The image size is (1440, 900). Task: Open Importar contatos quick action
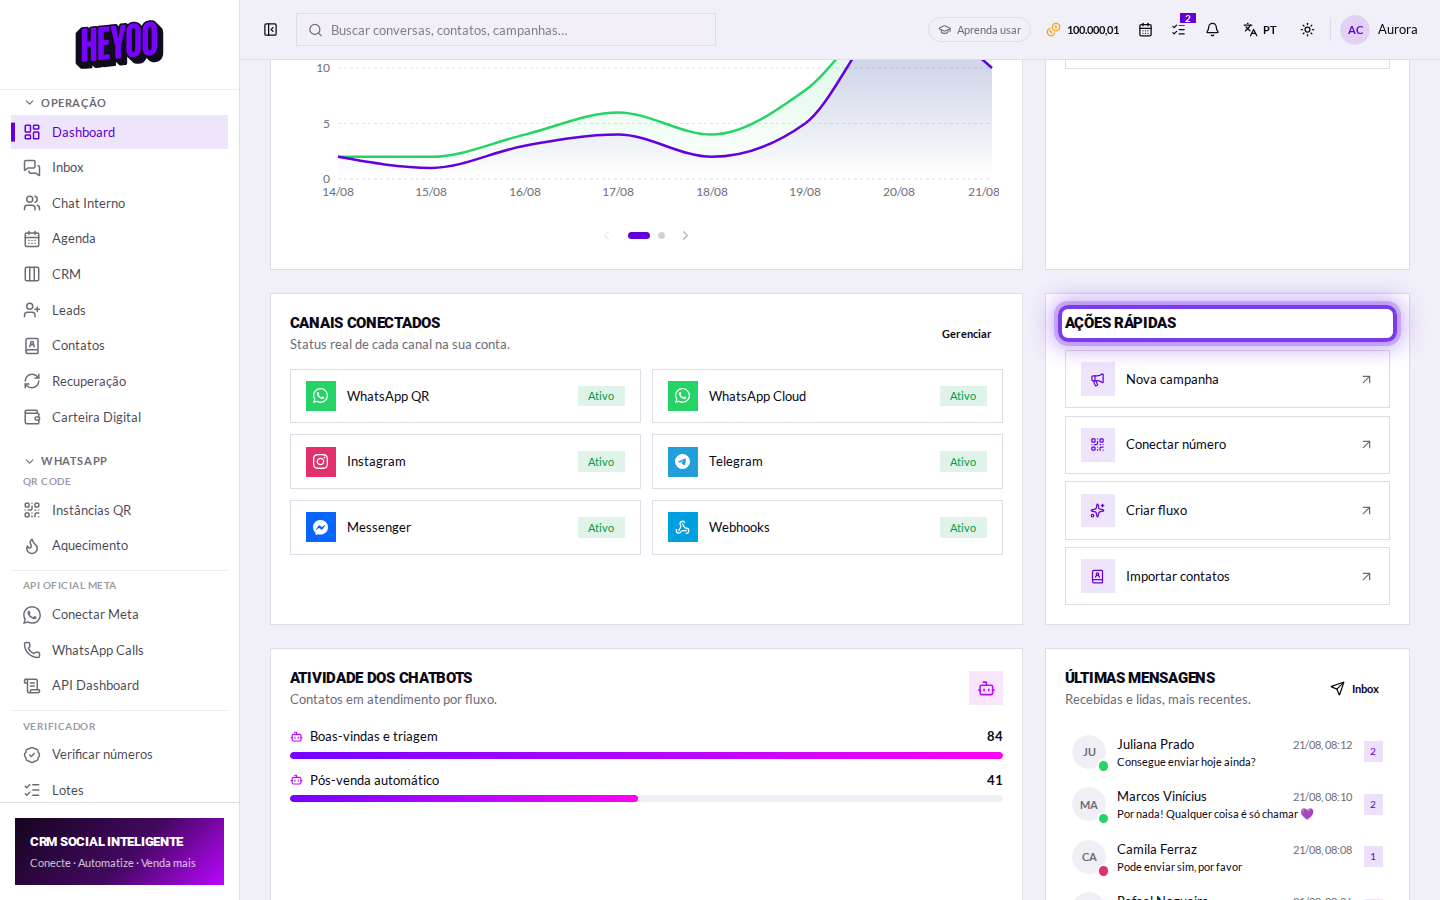(1227, 576)
